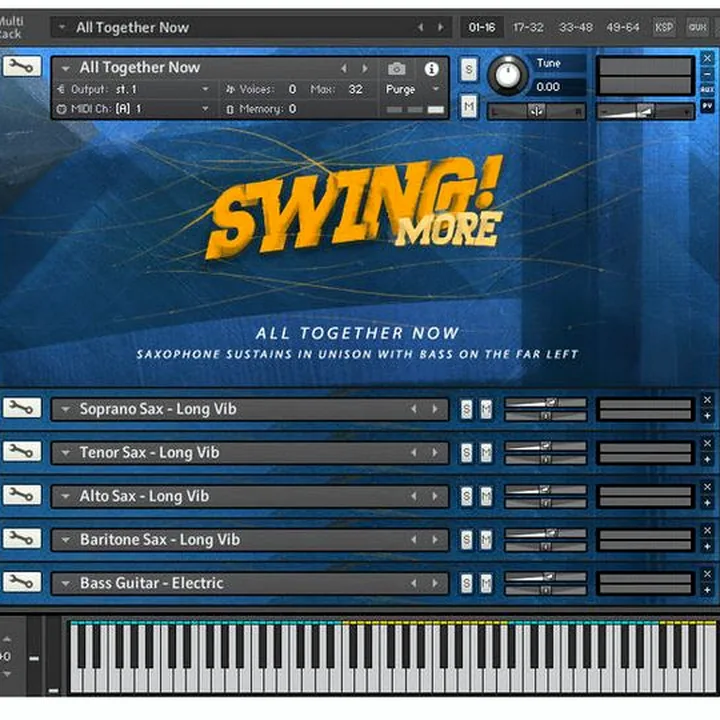The height and width of the screenshot is (720, 720).
Task: Open wrench editor for Alto Sax row
Action: pos(22,495)
